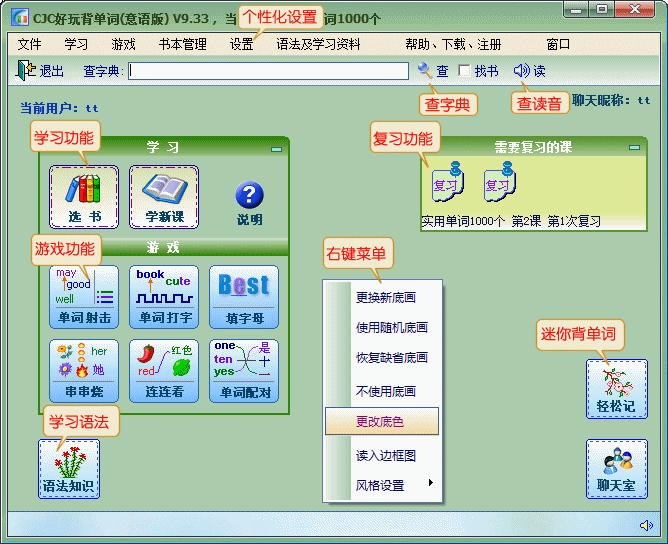Select 更改底色 from the context menu
668x544 pixels.
381,421
